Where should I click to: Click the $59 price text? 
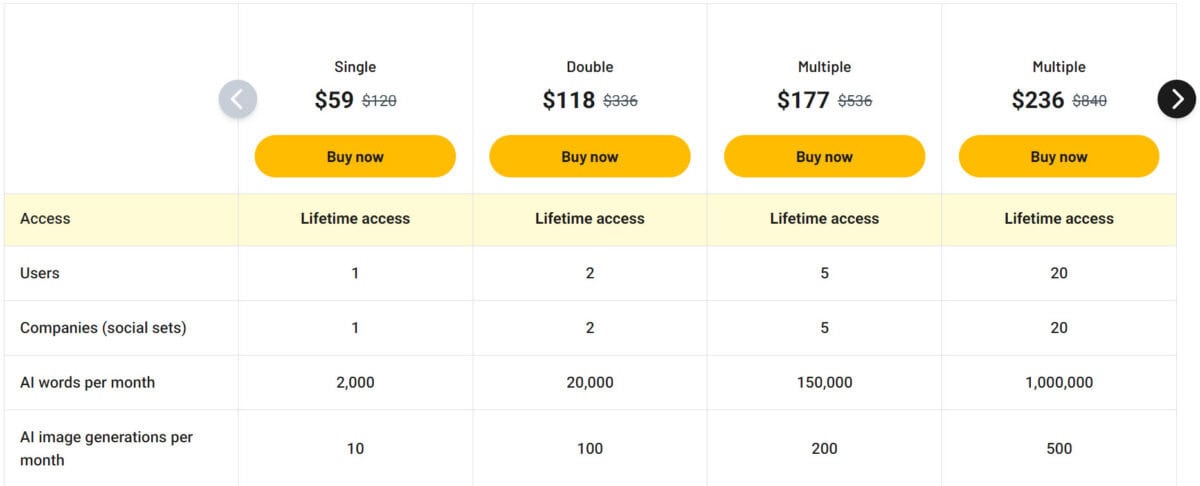[334, 100]
